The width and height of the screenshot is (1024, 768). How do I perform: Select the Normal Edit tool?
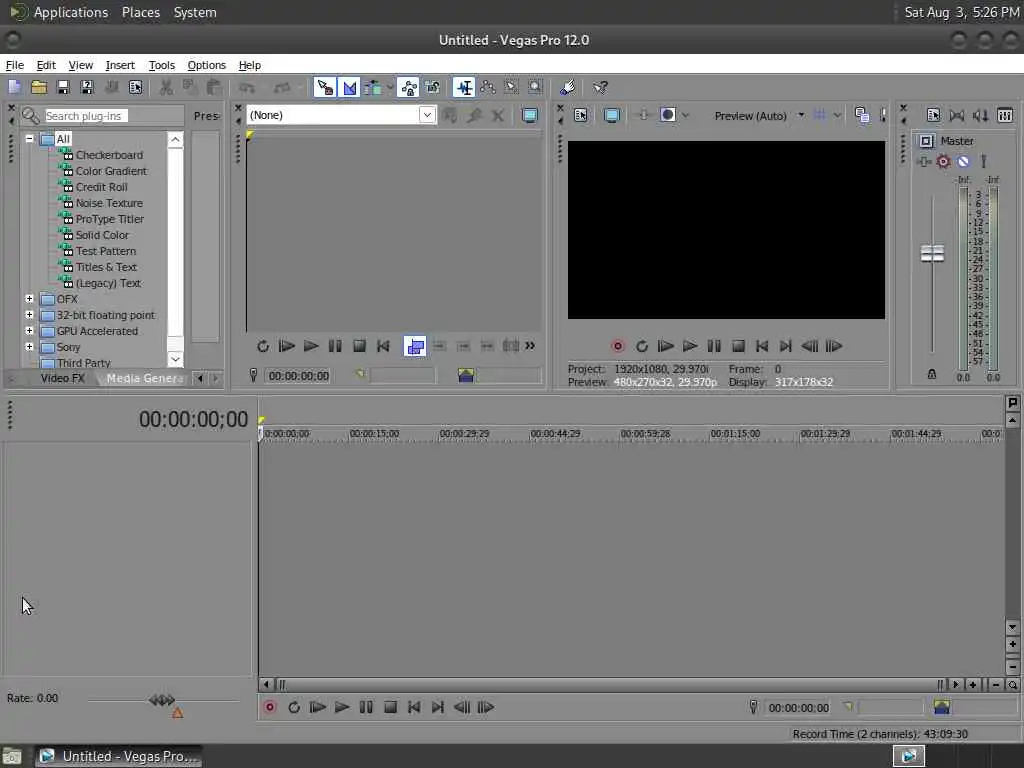(464, 88)
